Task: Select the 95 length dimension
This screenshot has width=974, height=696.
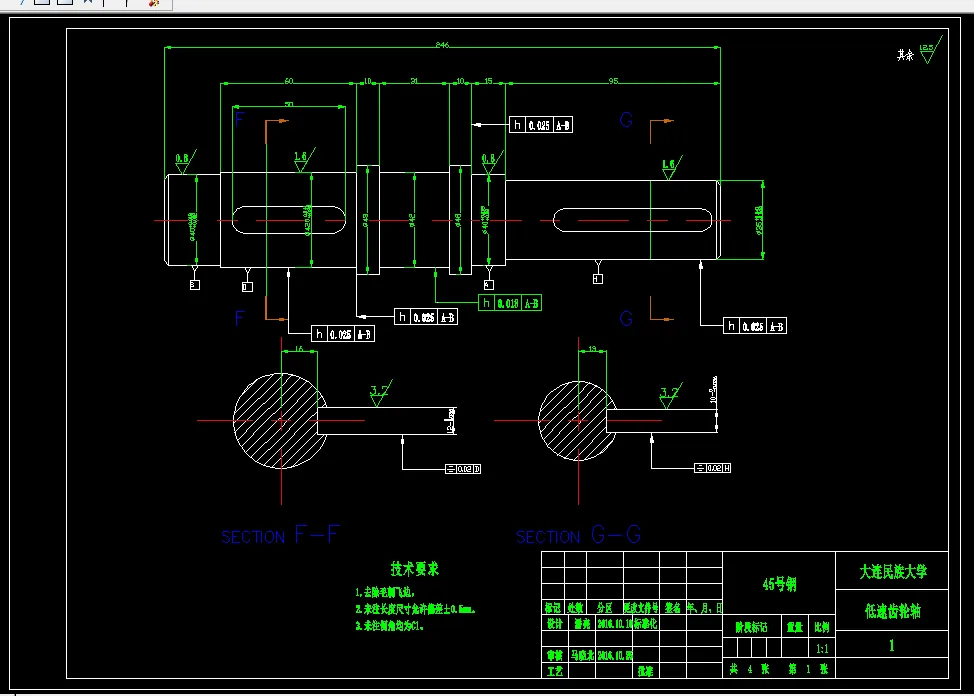Action: [613, 81]
